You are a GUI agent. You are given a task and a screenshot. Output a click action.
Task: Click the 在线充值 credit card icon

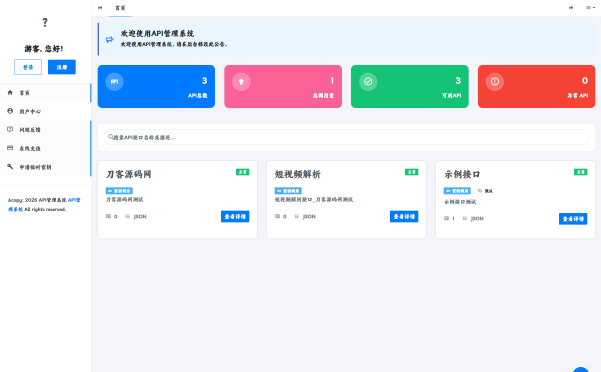click(x=10, y=148)
